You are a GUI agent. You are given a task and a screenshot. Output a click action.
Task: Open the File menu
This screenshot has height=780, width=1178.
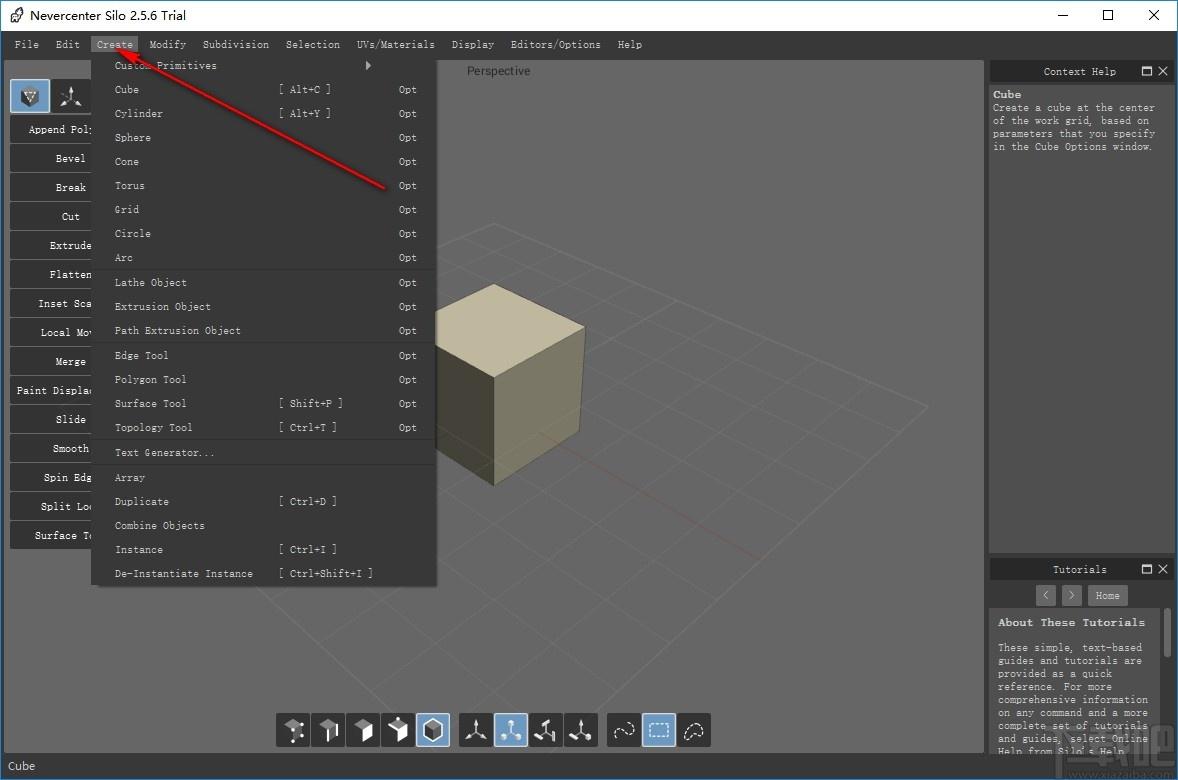27,44
